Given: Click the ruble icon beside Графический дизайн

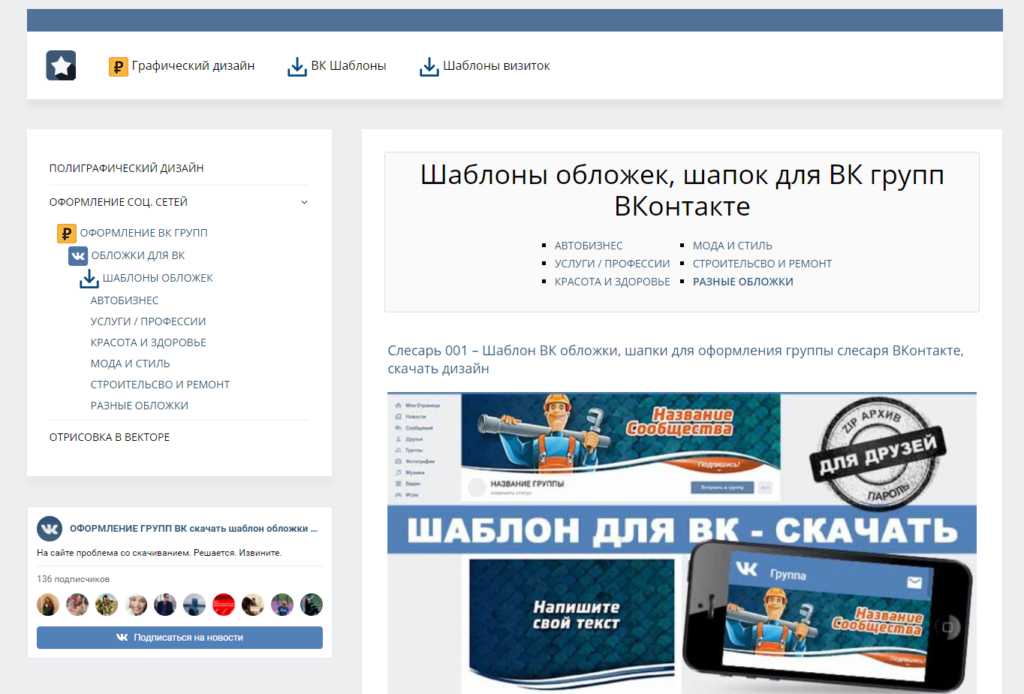Looking at the screenshot, I should tap(118, 66).
